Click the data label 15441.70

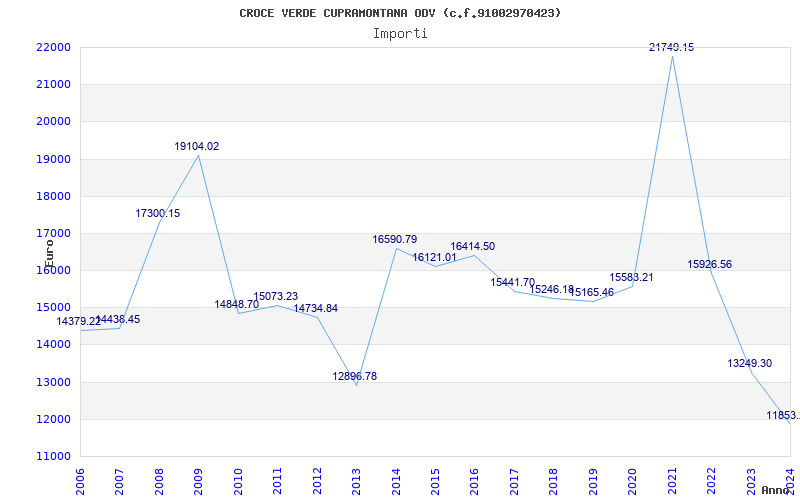513,283
